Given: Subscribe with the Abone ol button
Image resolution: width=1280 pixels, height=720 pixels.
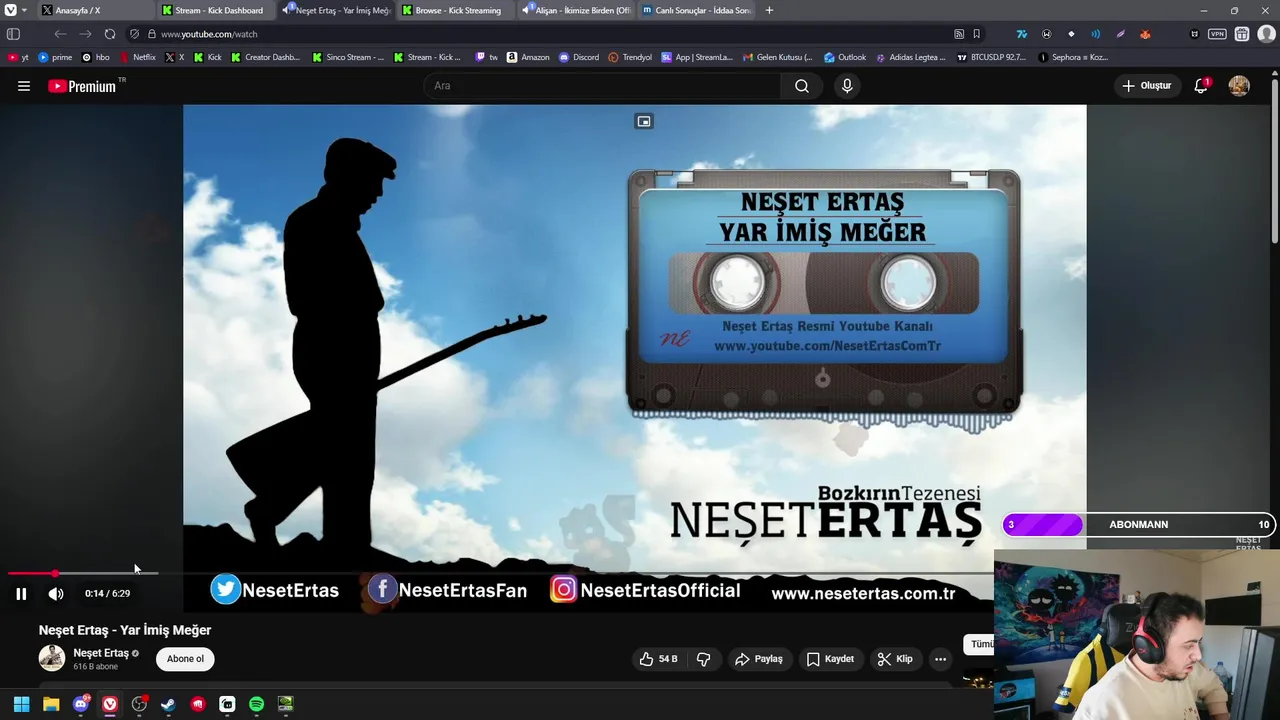Looking at the screenshot, I should (185, 659).
